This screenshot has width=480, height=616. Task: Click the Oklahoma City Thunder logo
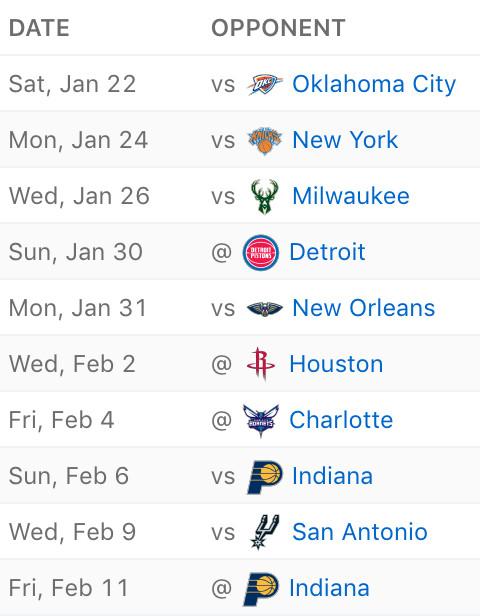(x=265, y=84)
